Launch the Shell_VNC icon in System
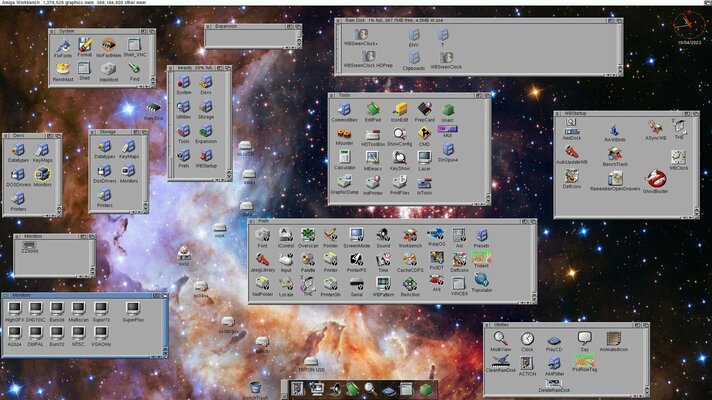 coord(134,44)
